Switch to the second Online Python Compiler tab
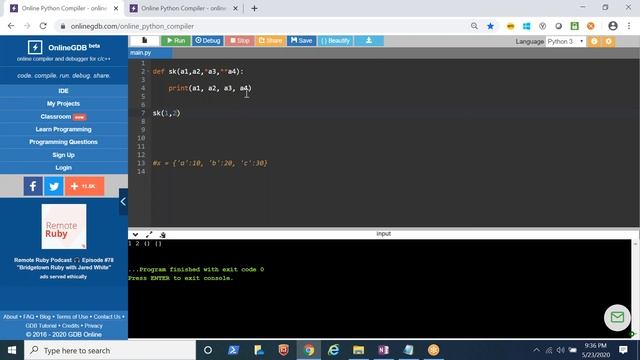 (183, 8)
